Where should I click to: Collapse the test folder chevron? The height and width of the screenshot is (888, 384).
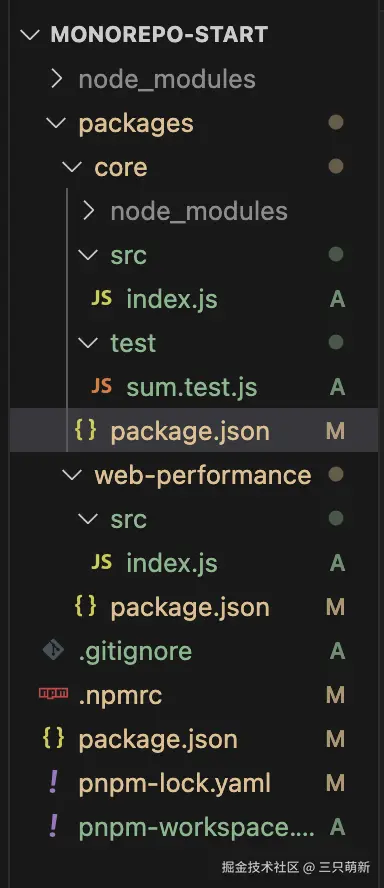click(x=88, y=343)
